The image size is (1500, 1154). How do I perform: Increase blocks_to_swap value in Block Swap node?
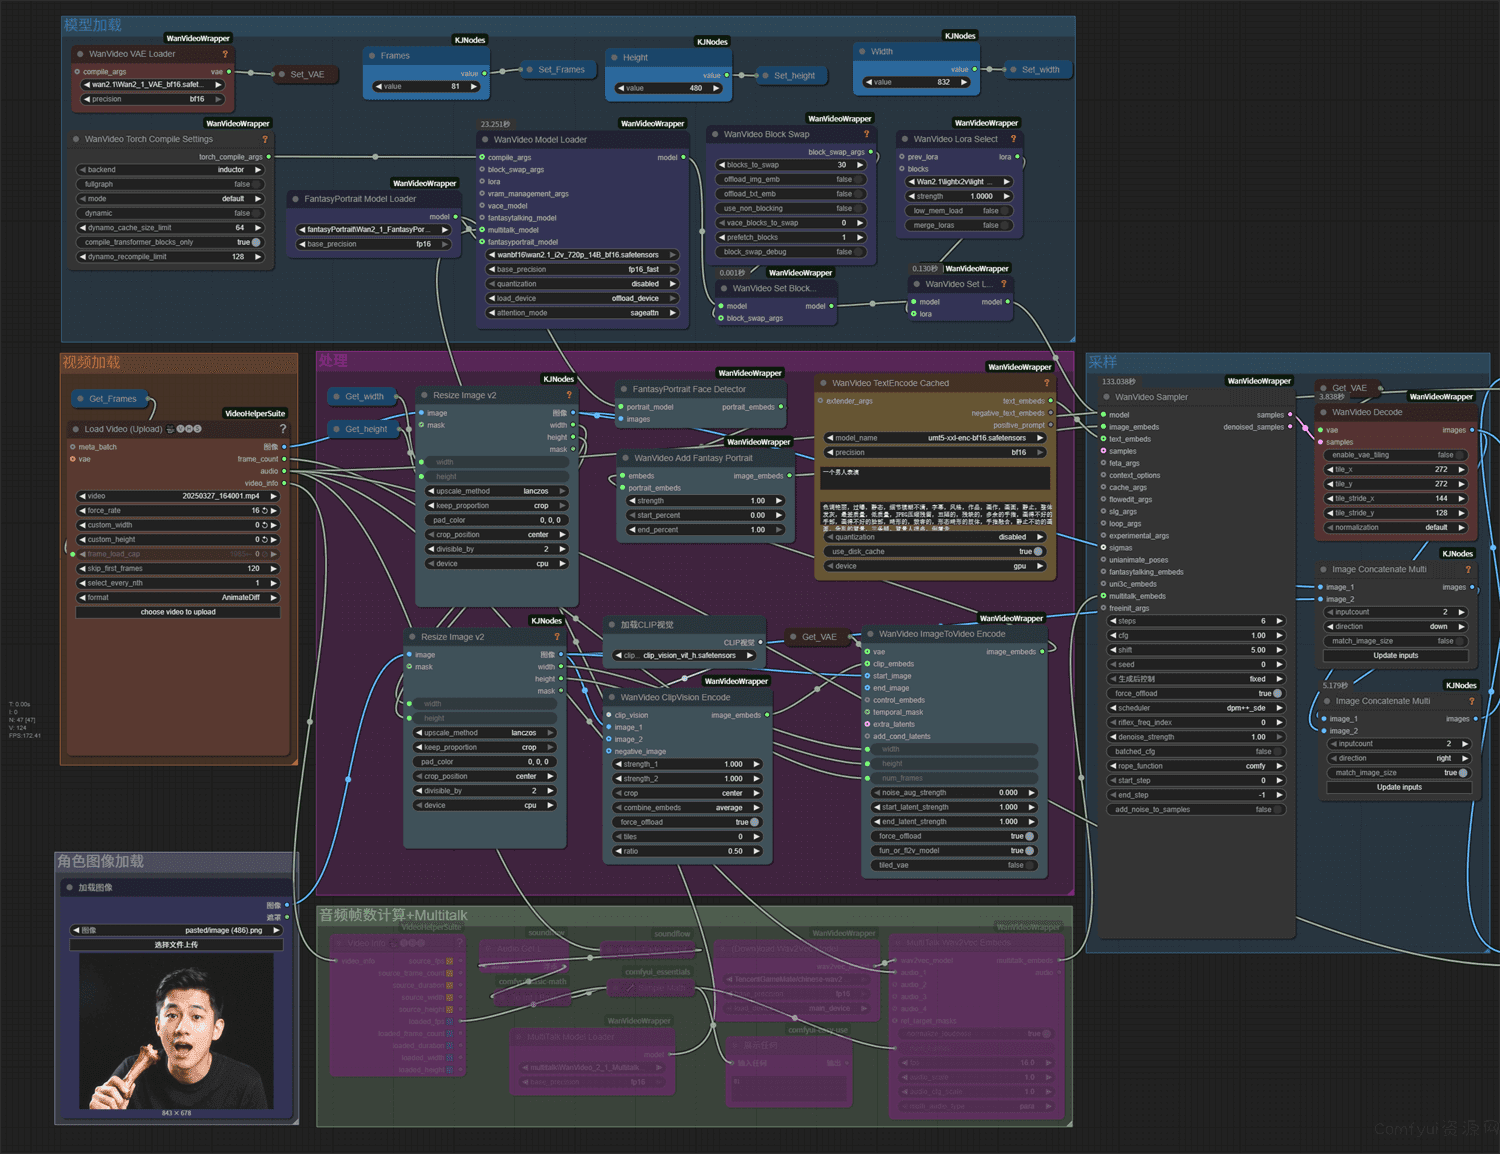pyautogui.click(x=860, y=165)
